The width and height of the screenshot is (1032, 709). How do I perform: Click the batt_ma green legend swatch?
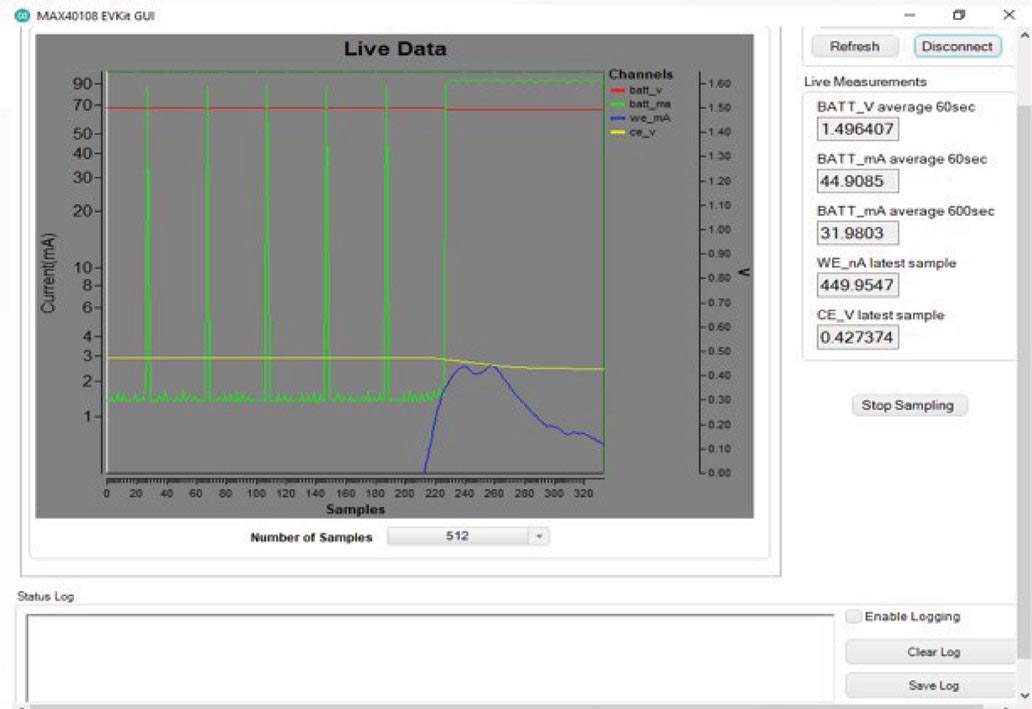coord(617,104)
